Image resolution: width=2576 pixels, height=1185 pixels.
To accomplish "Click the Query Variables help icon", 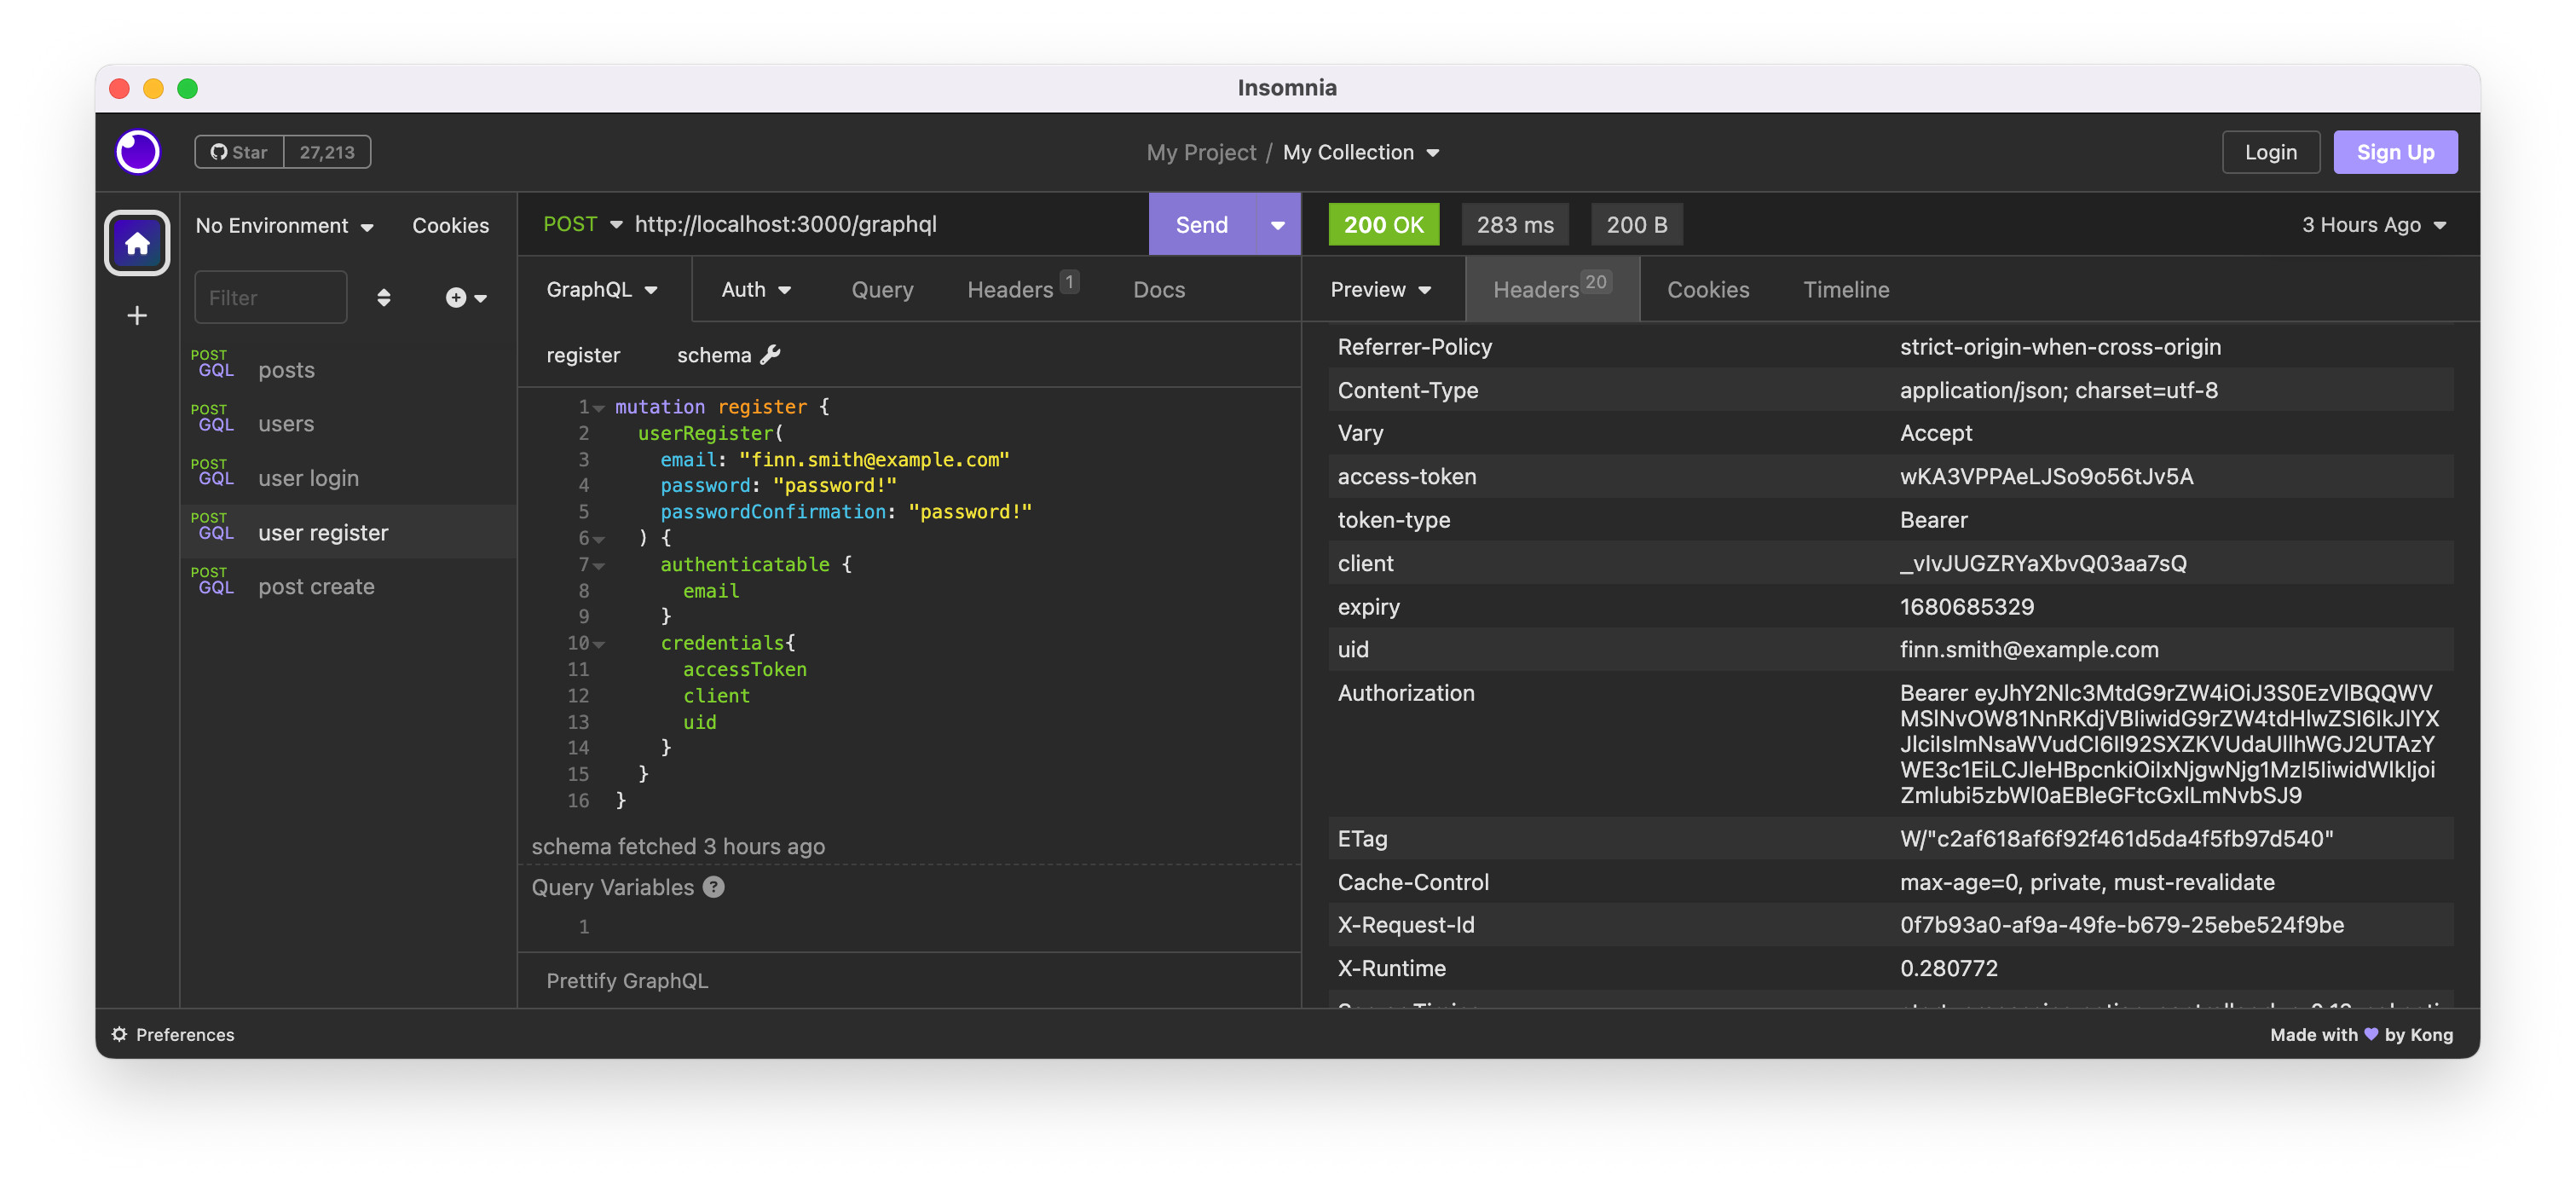I will coord(713,887).
